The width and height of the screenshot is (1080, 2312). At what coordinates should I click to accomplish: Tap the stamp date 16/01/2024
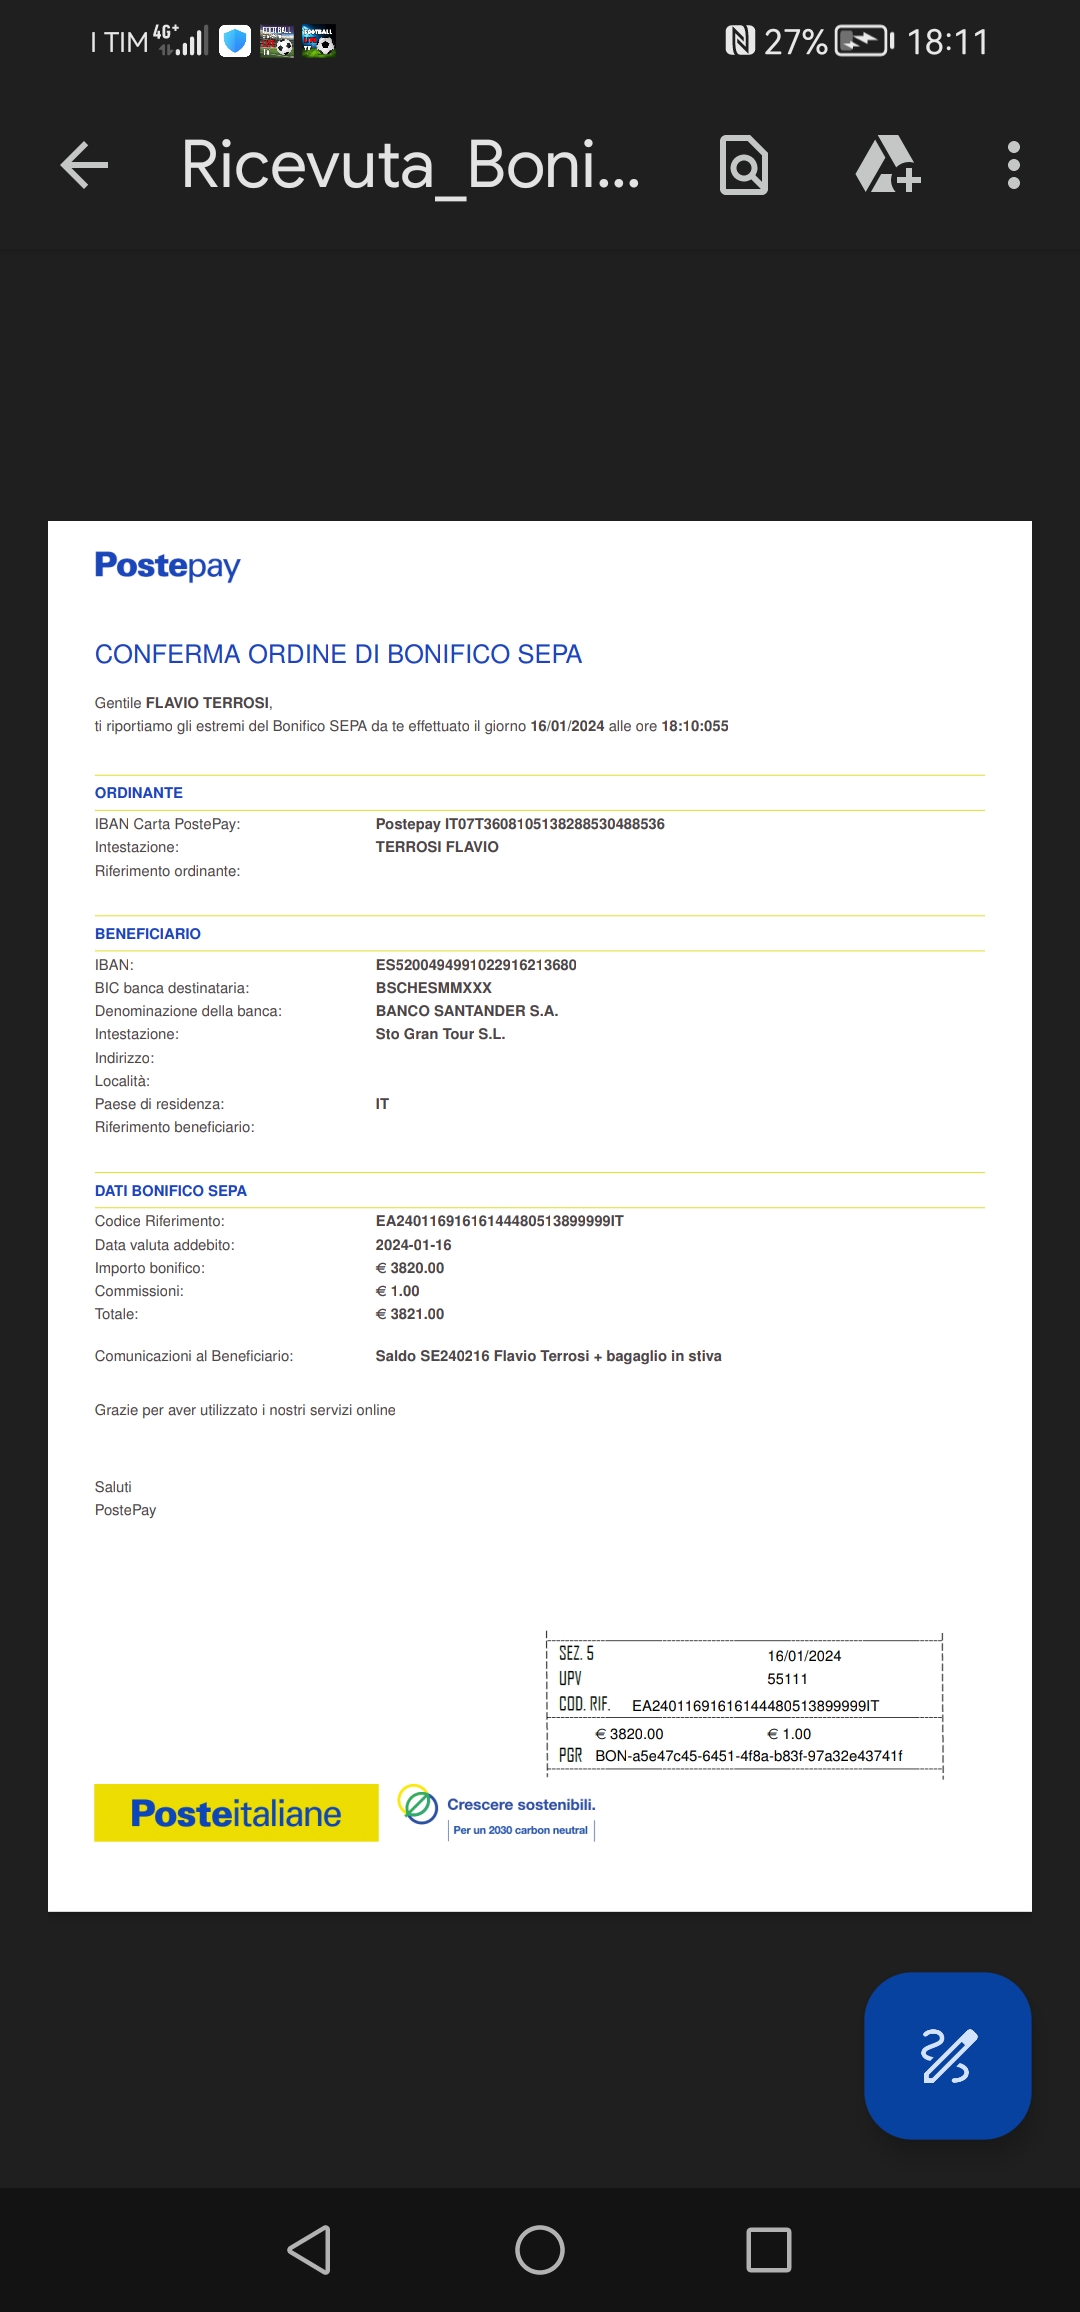tap(804, 1656)
